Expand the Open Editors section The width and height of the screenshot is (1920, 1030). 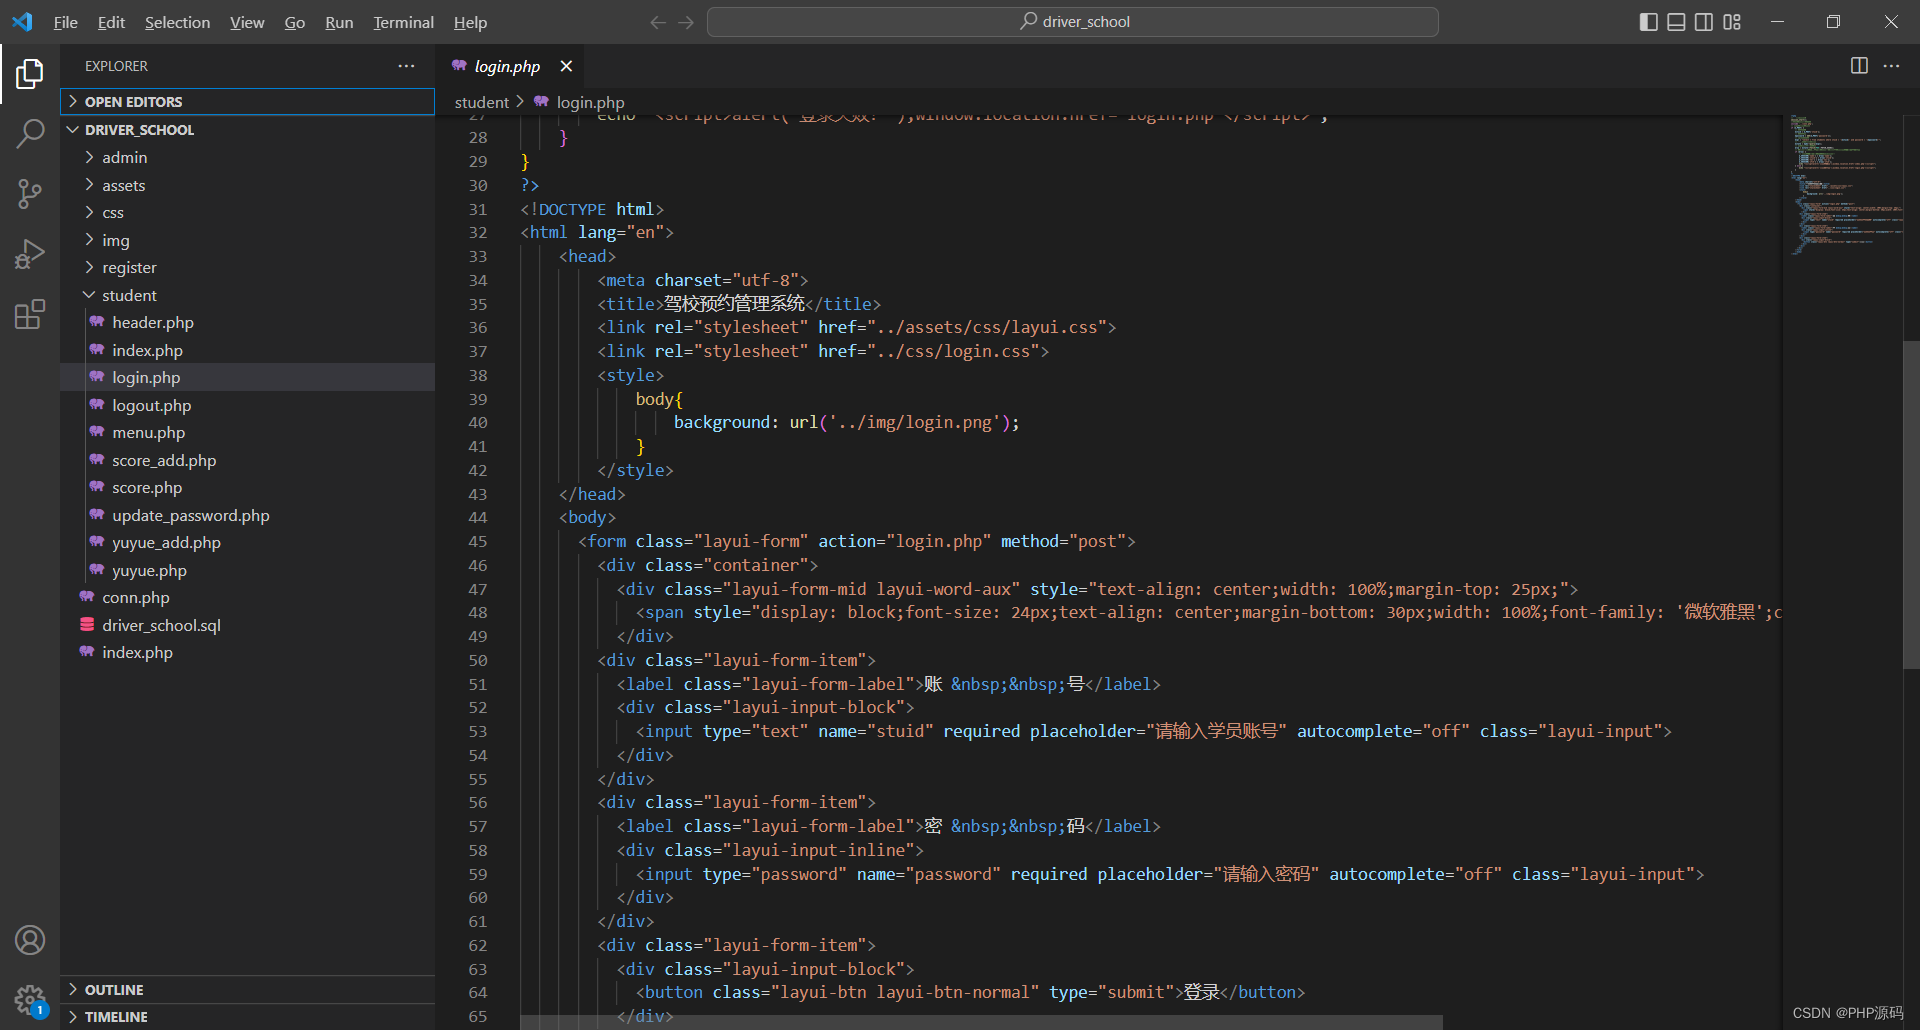tap(247, 102)
